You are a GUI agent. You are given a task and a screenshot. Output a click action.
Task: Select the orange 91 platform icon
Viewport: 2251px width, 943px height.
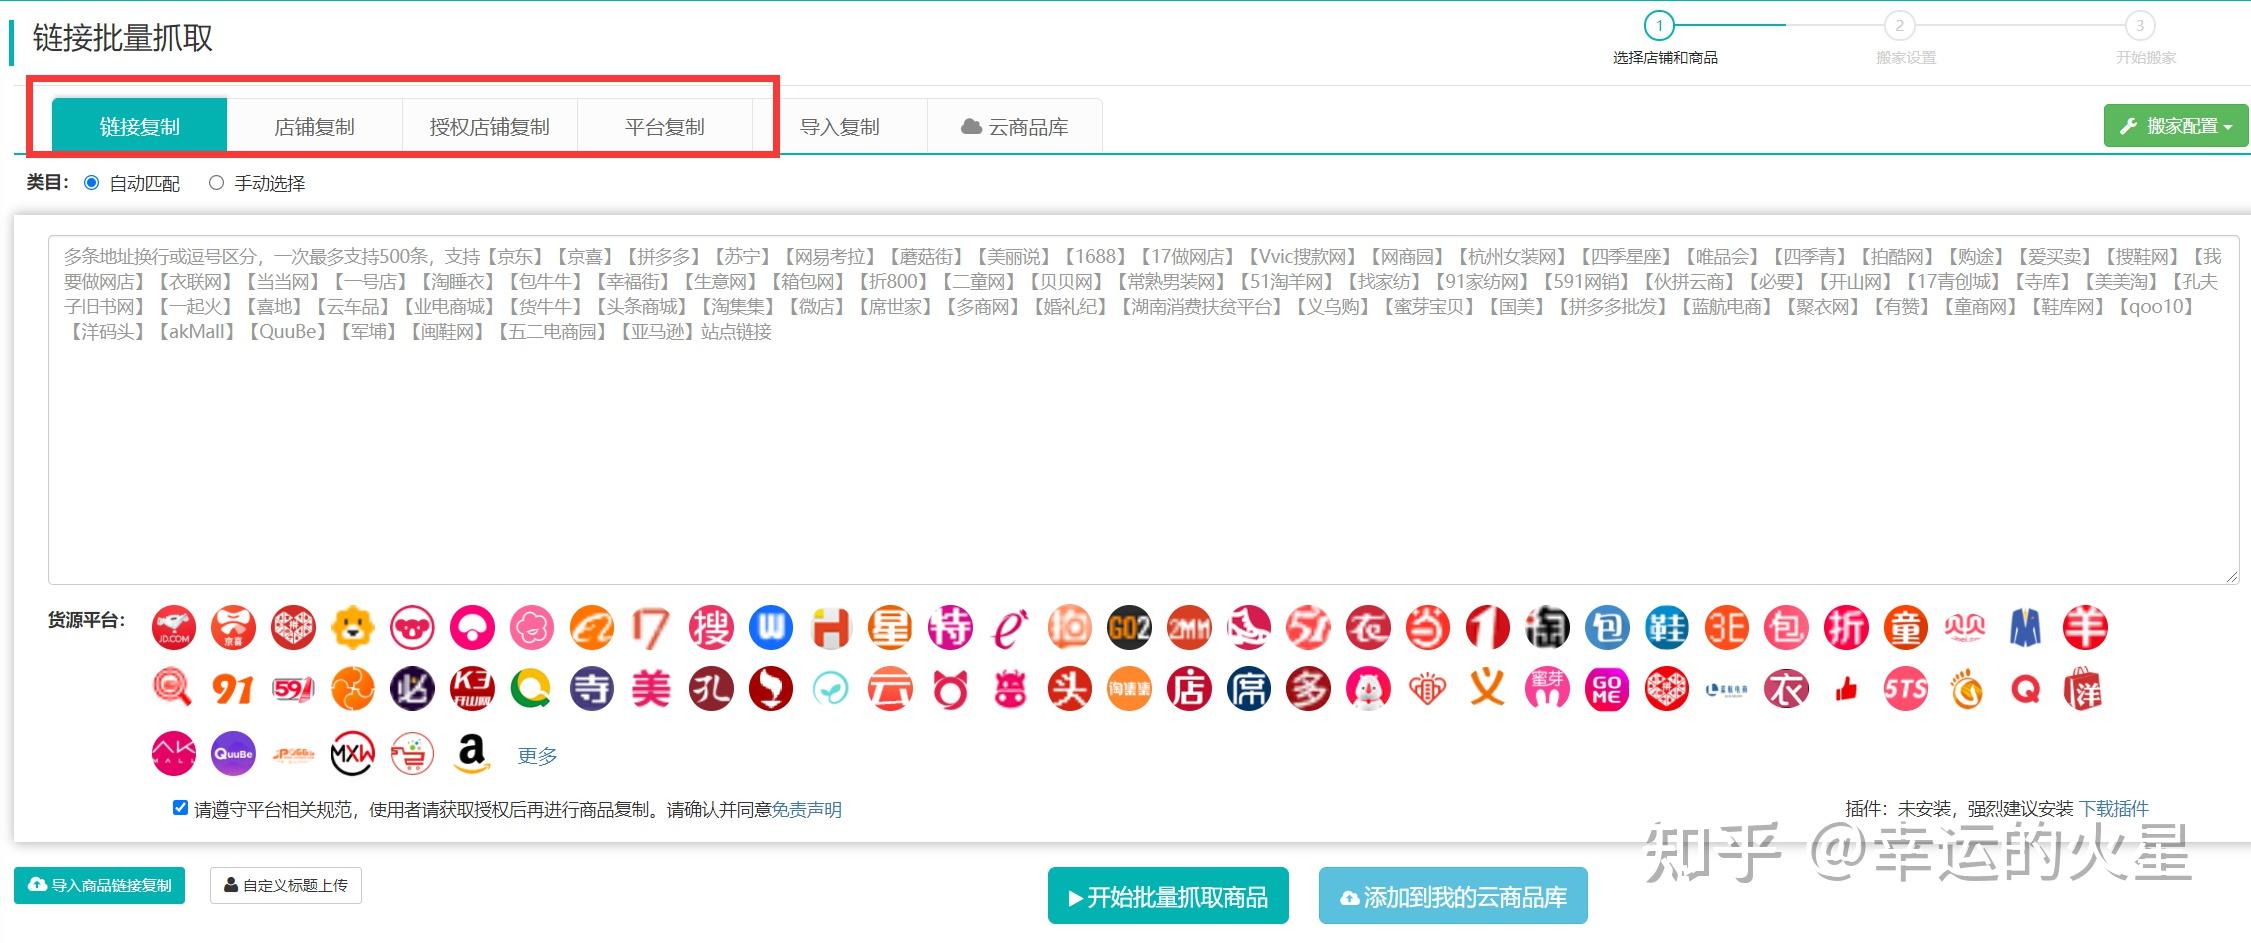[x=233, y=689]
